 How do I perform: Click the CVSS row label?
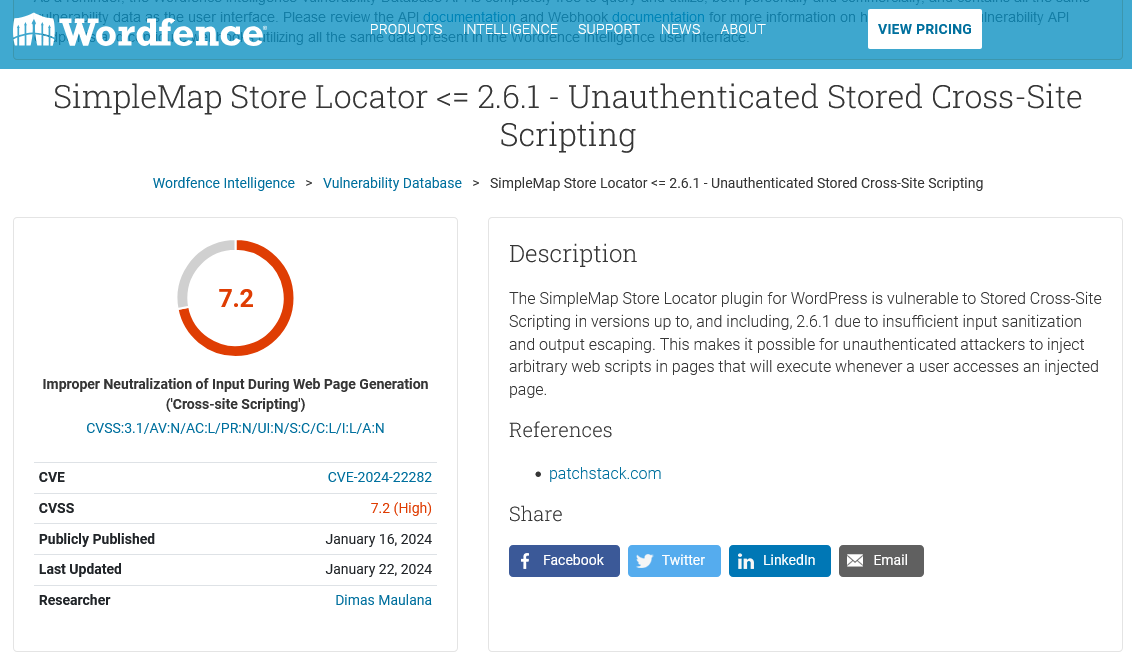coord(56,508)
